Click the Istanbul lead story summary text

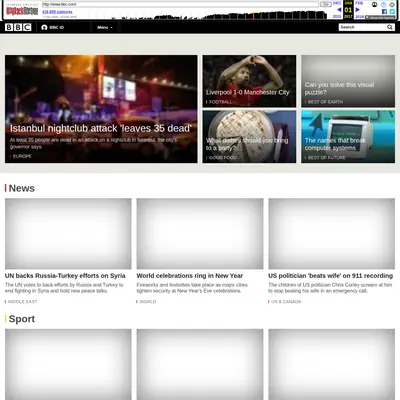(x=93, y=143)
